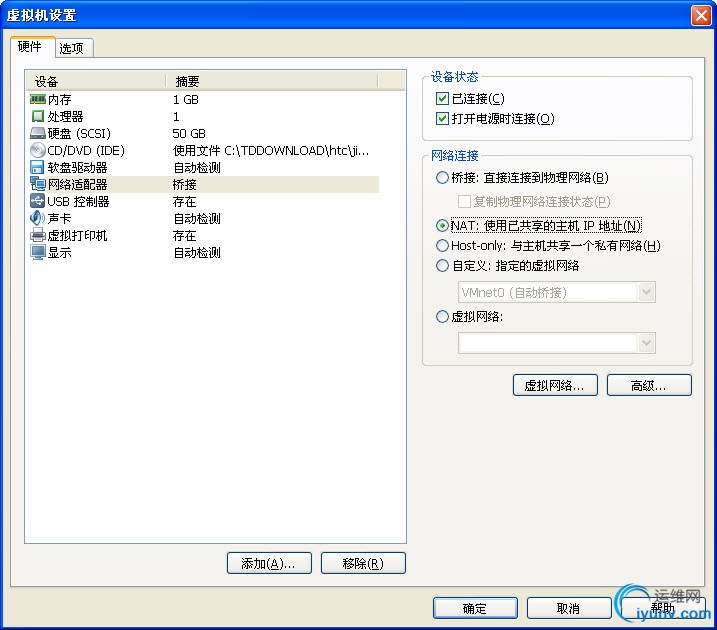Click the 取消 button
Viewport: 717px width, 630px height.
[x=569, y=608]
